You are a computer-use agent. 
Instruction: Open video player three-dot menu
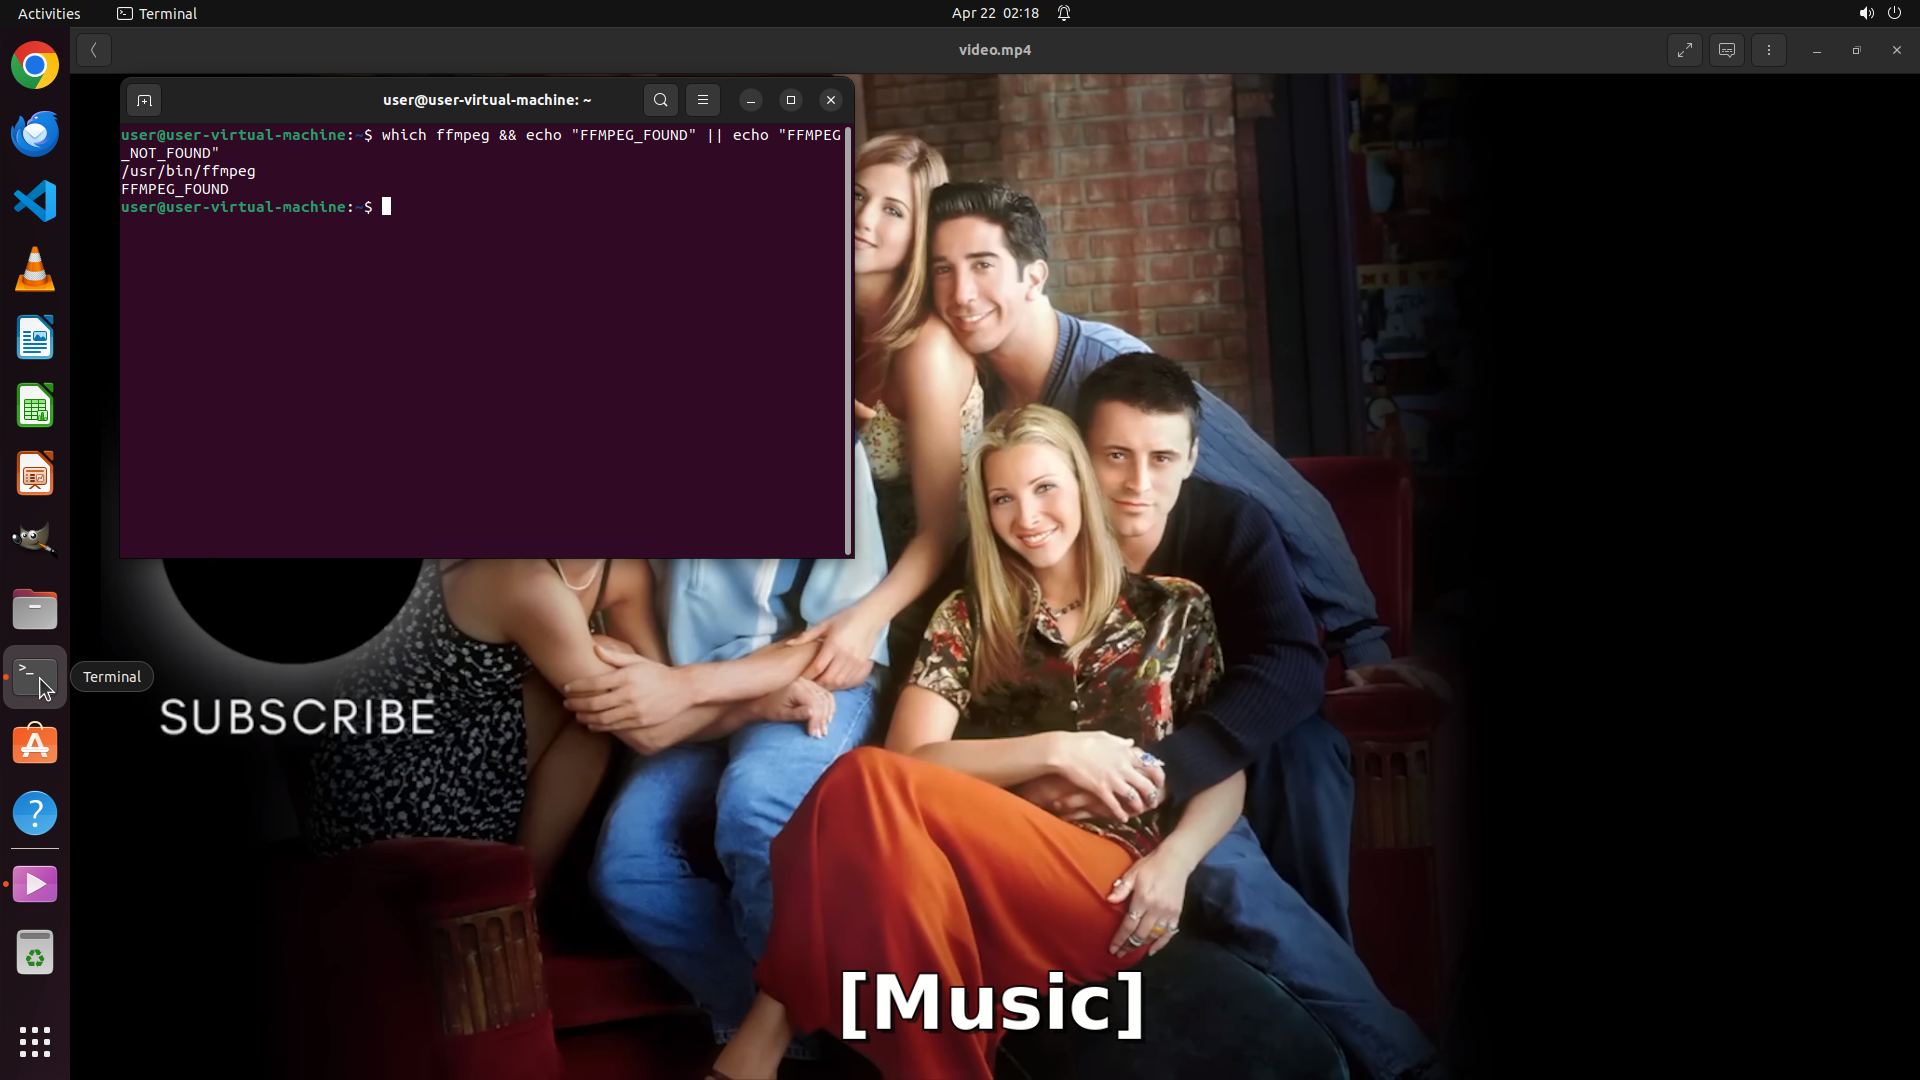click(1769, 50)
